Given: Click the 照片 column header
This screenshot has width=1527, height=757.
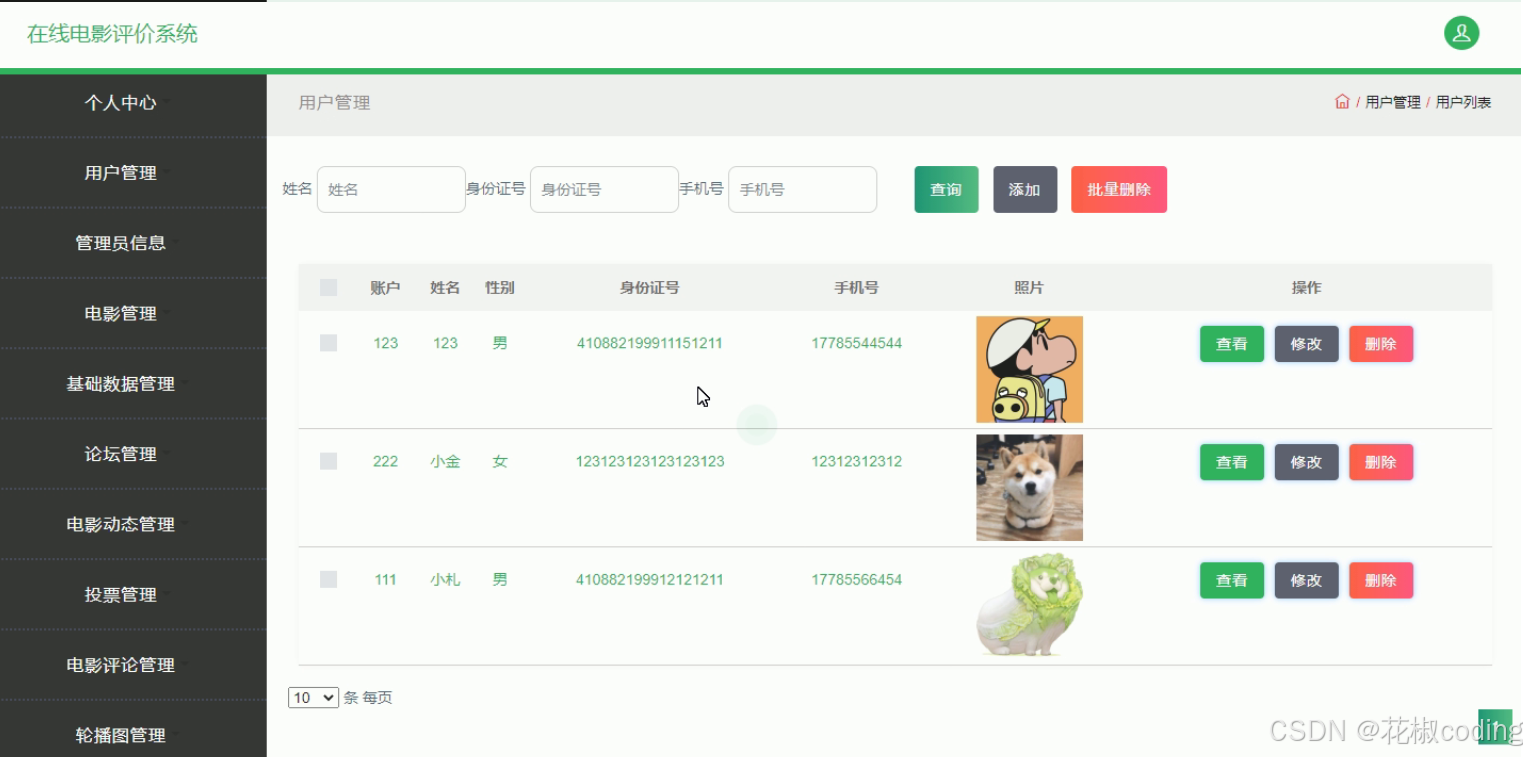Looking at the screenshot, I should (x=1029, y=288).
